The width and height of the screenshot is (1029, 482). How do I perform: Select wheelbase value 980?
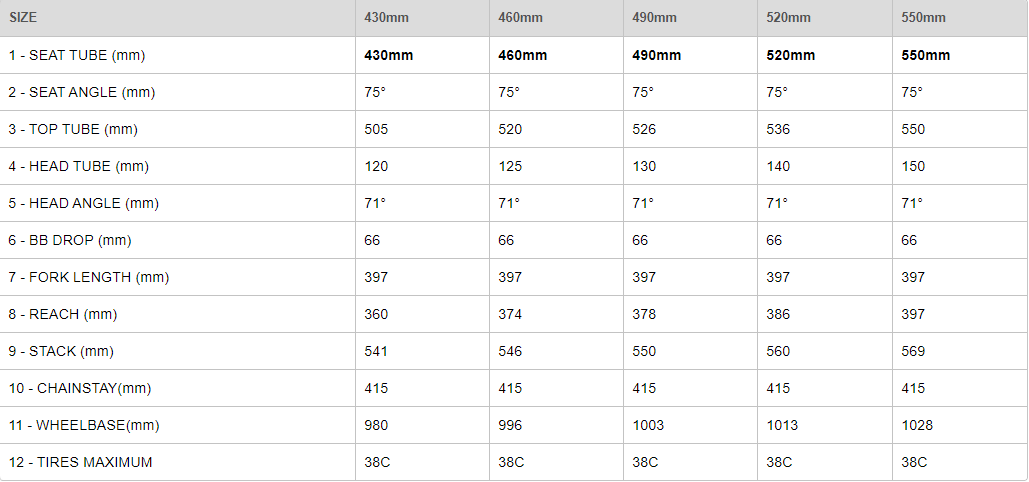point(377,425)
